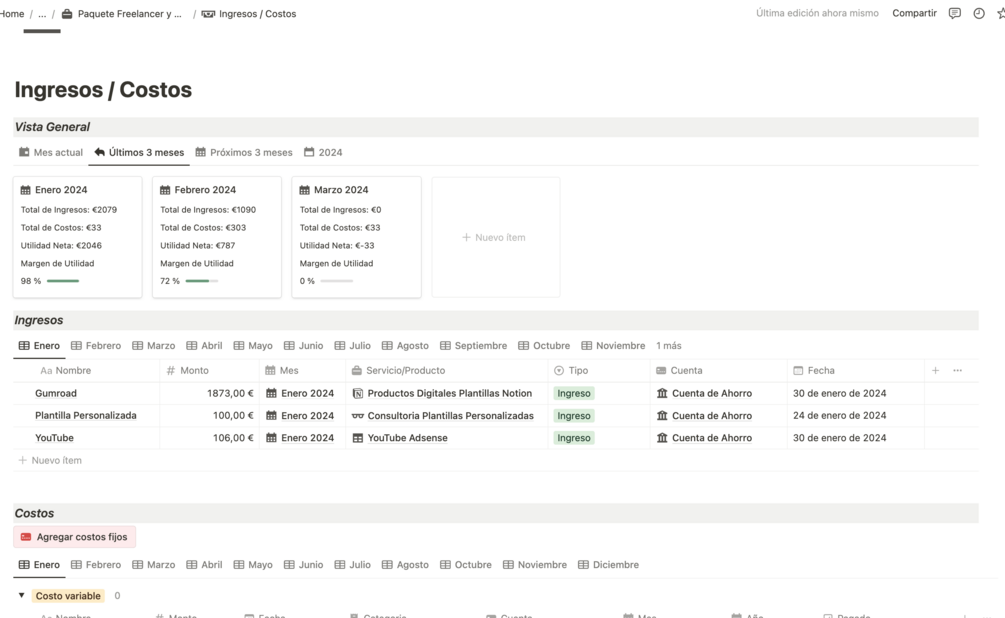Expand the '1 más' hidden views
The width and height of the screenshot is (1005, 618).
coord(669,346)
